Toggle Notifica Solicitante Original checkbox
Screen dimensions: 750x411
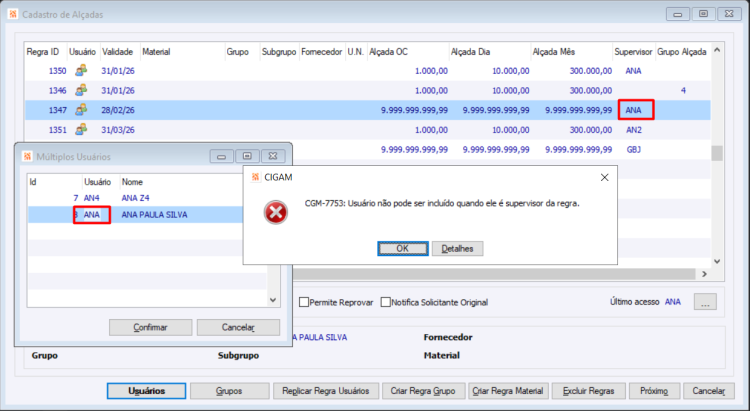tap(386, 302)
